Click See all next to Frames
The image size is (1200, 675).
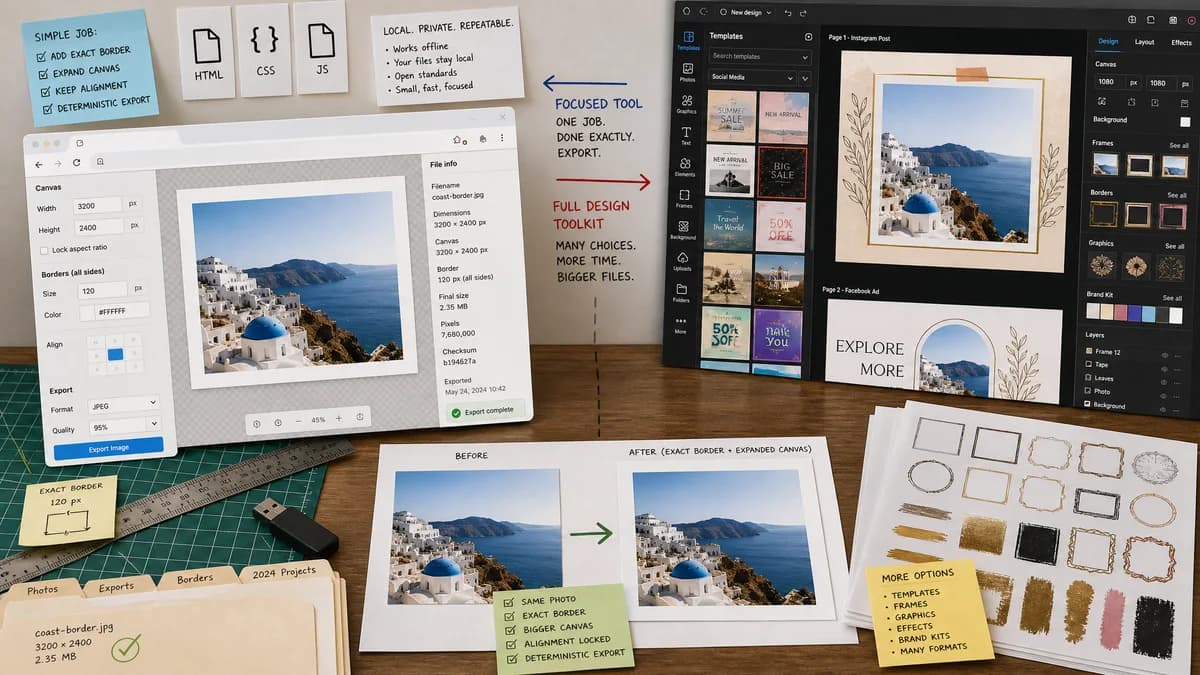[x=1177, y=146]
